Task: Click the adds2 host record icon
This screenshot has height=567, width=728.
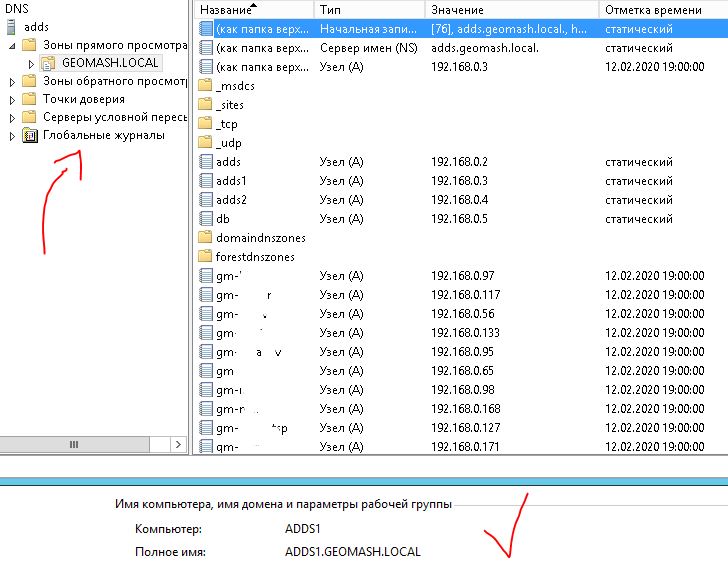Action: (x=206, y=200)
